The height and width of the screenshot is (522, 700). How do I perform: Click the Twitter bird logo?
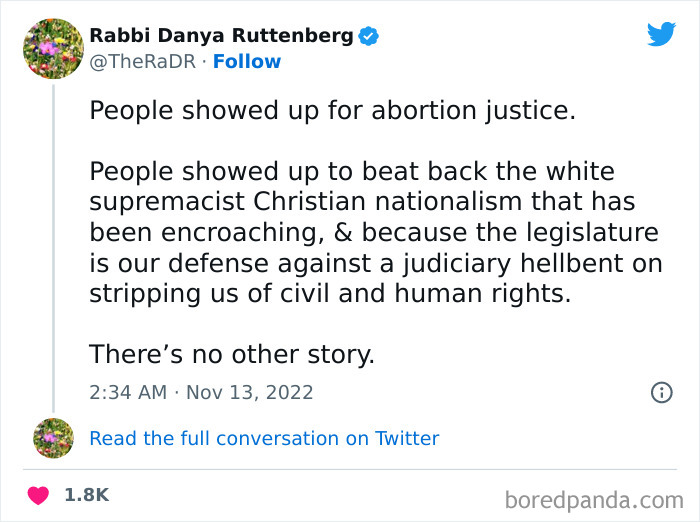click(x=661, y=35)
